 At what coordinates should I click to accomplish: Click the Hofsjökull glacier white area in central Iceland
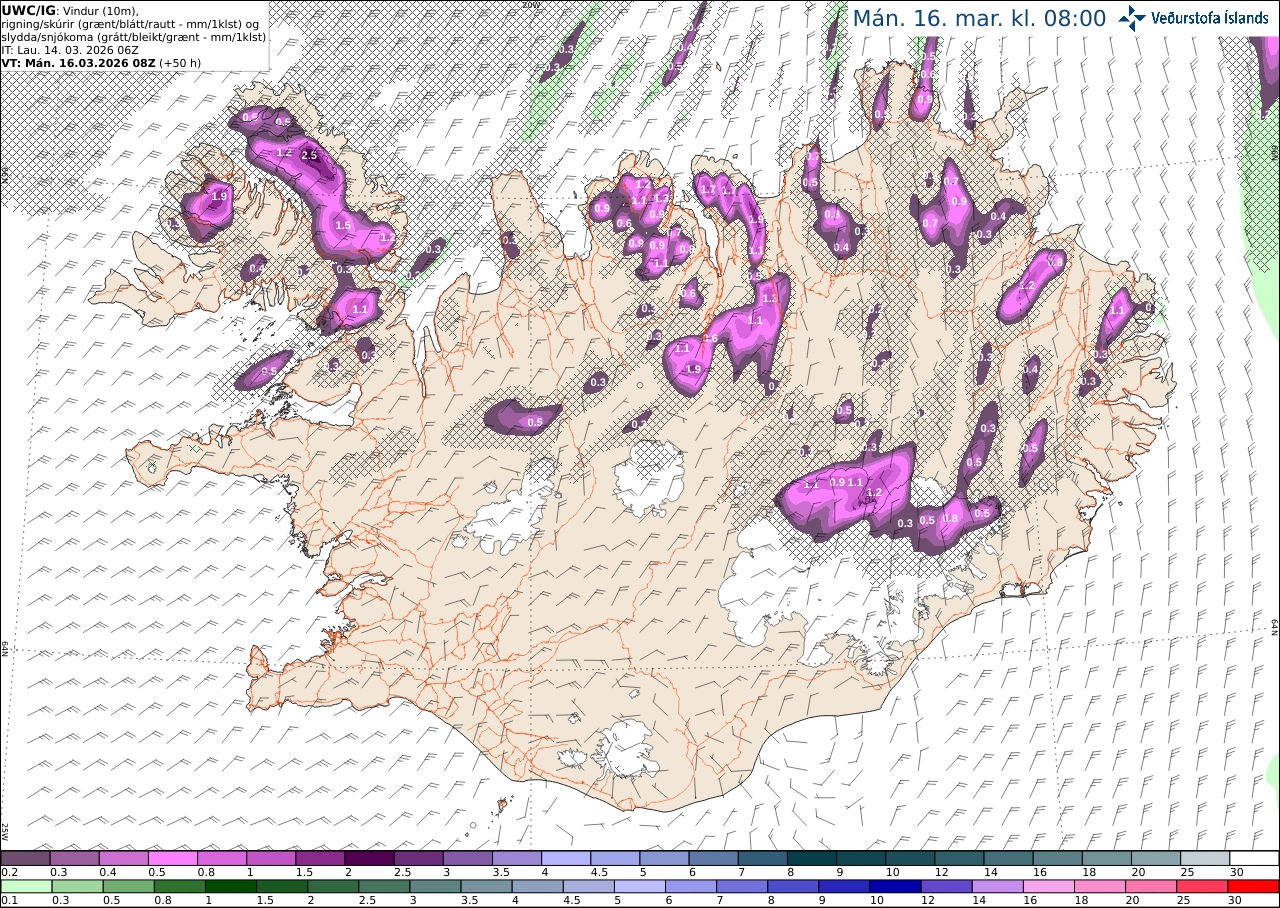click(x=648, y=478)
